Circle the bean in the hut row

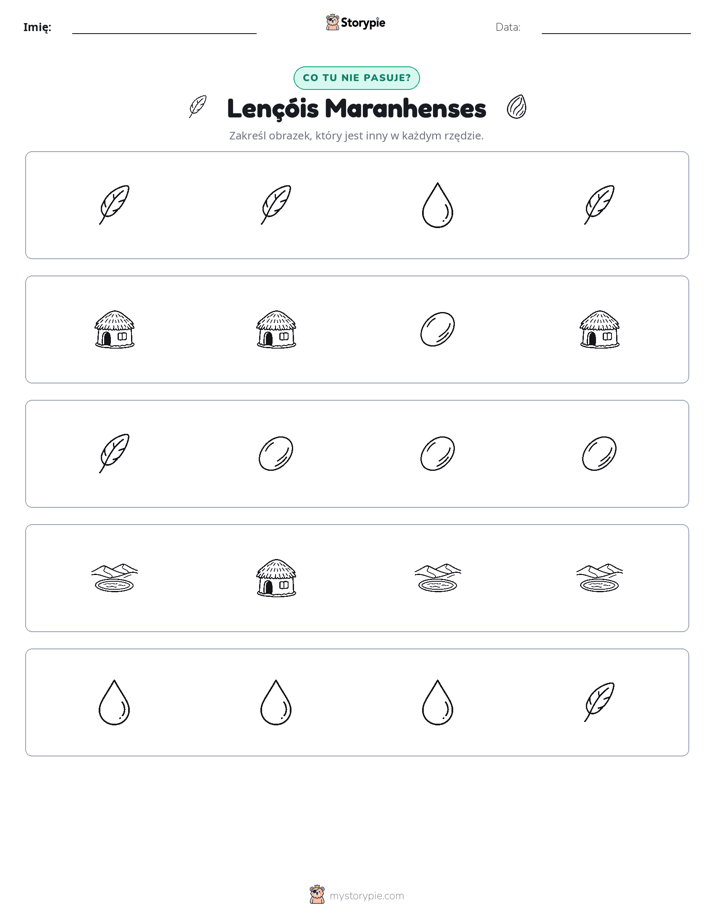click(437, 329)
